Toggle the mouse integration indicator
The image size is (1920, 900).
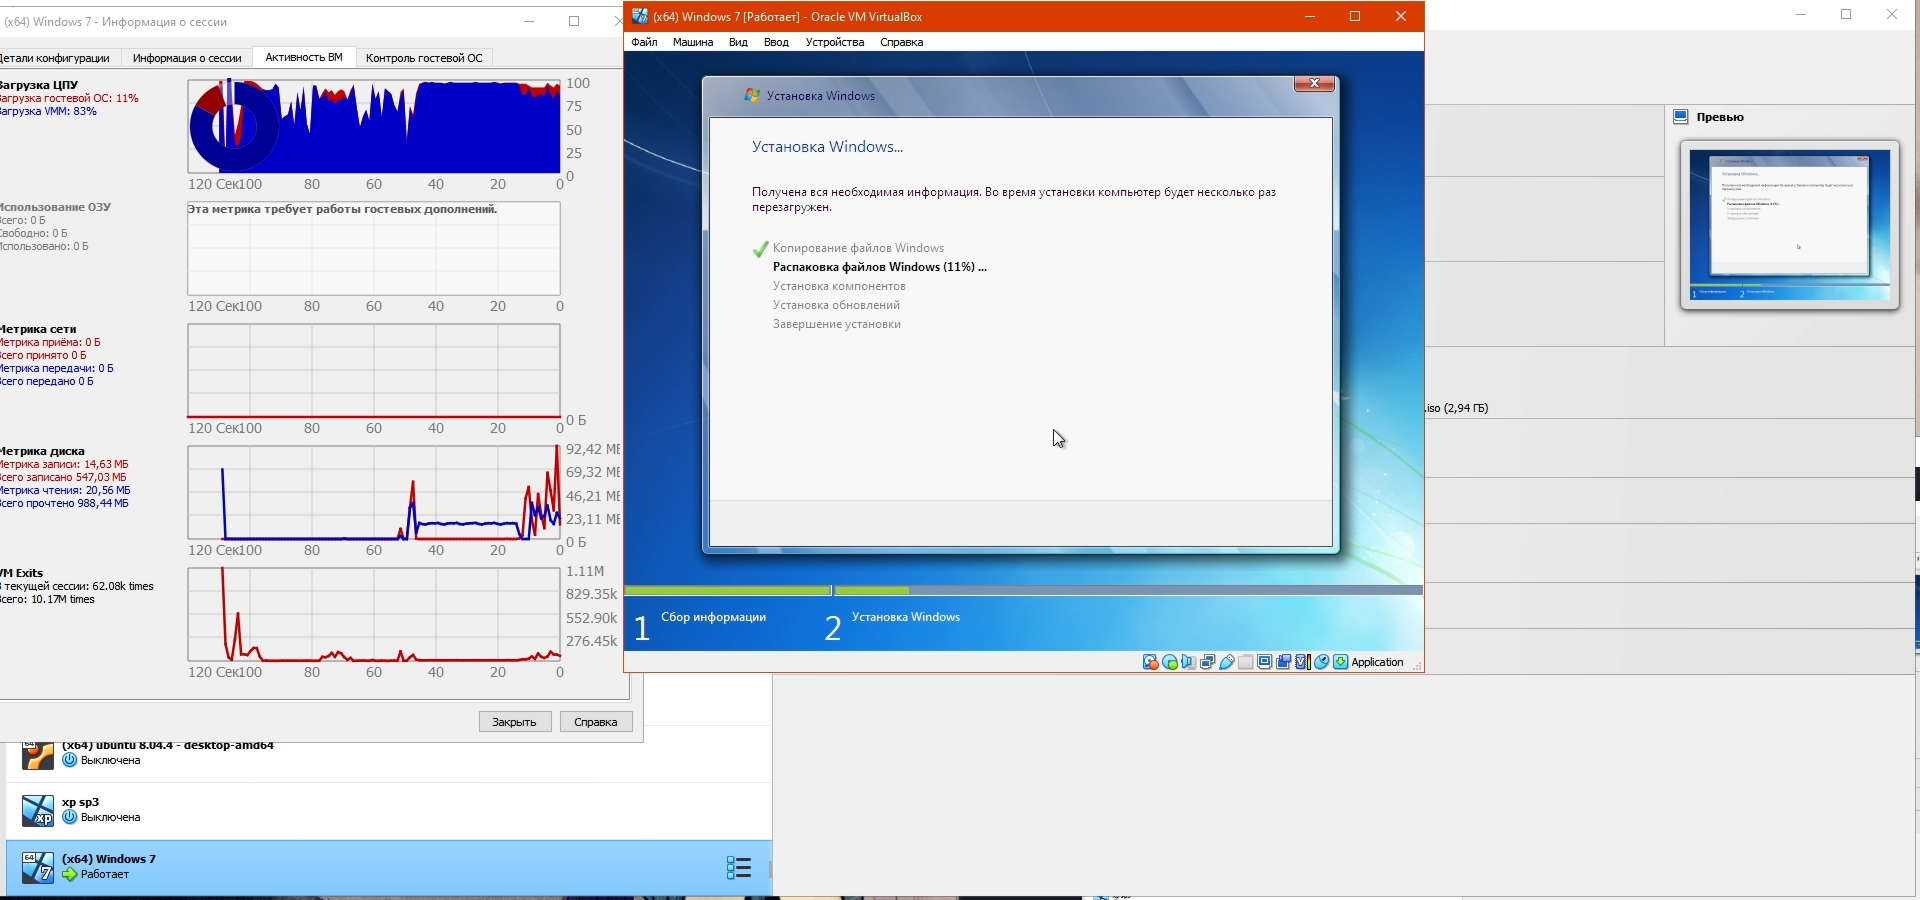pyautogui.click(x=1322, y=662)
